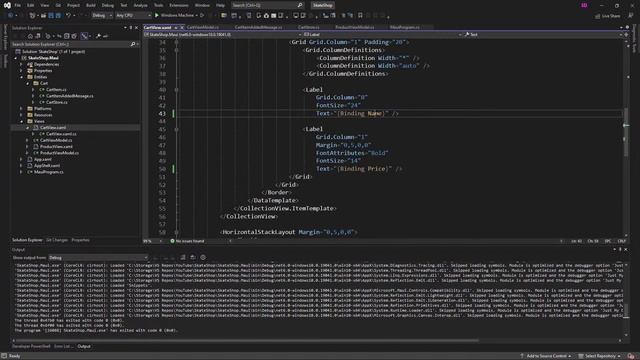
Task: Switch to the CartItemAddedMessage.cs editor tab
Action: point(258,27)
